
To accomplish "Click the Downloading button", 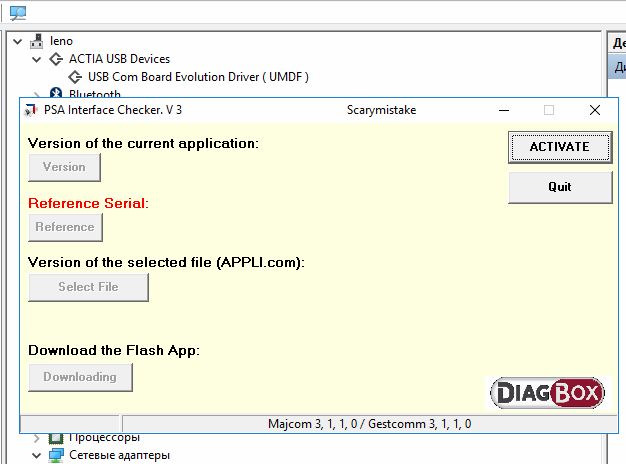I will (80, 377).
